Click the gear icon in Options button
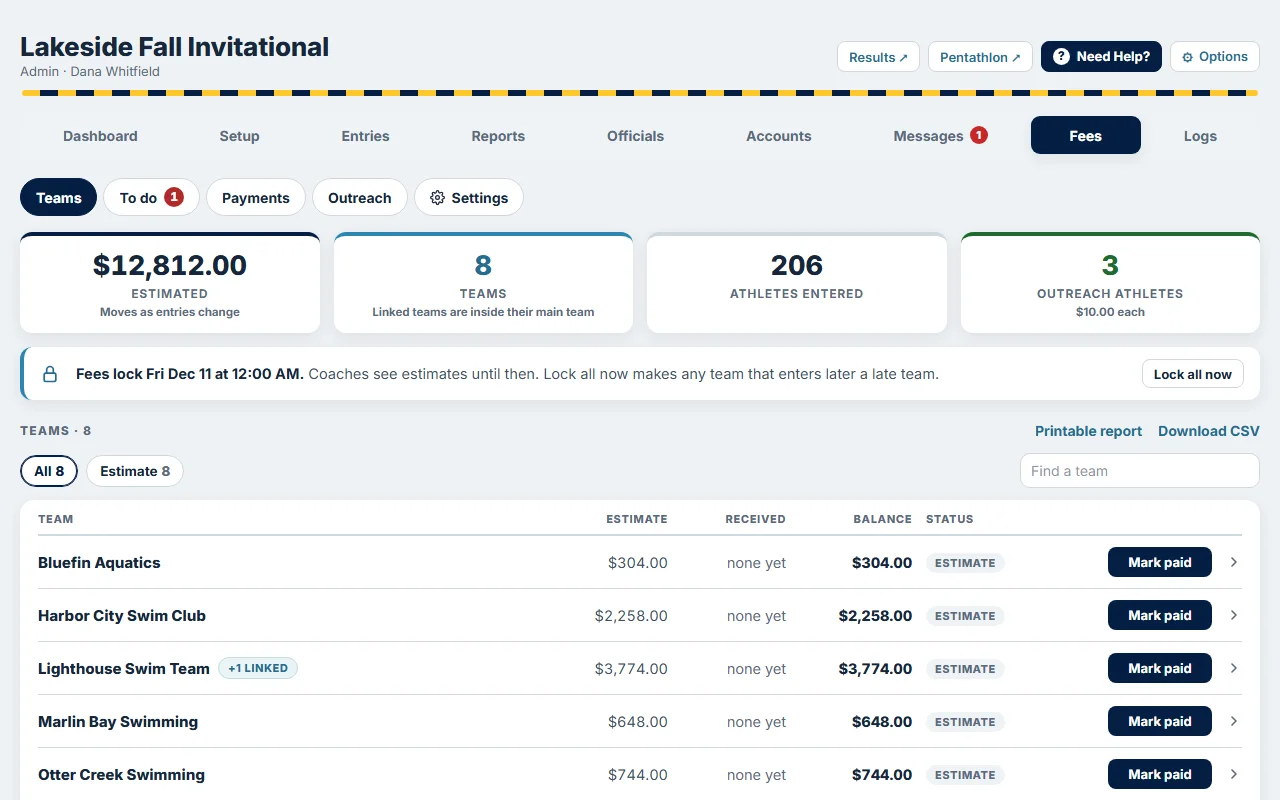Image resolution: width=1280 pixels, height=800 pixels. pos(1188,57)
